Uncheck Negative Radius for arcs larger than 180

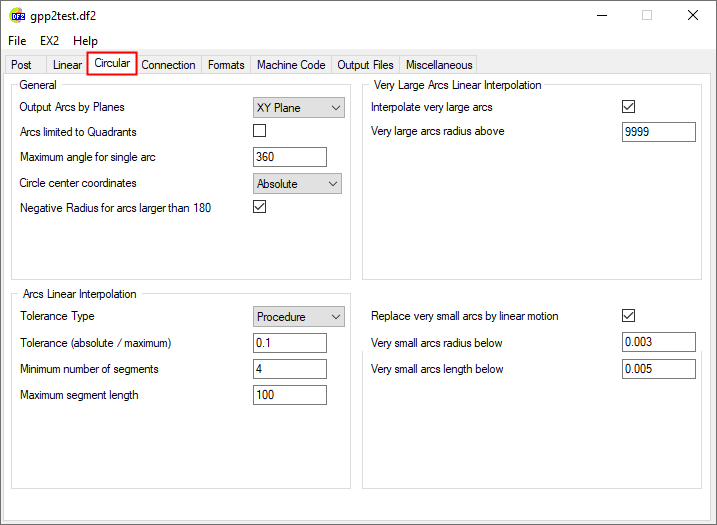click(260, 207)
